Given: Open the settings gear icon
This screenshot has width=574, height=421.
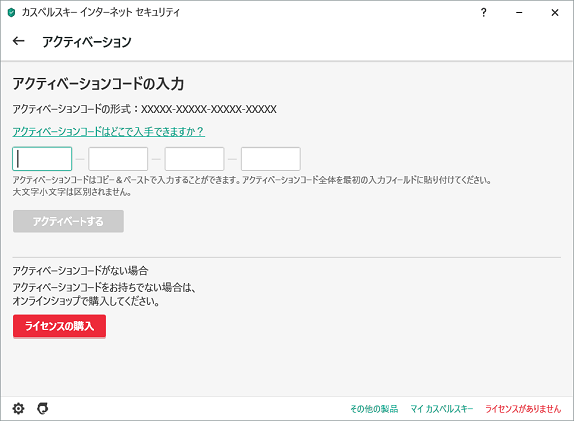Looking at the screenshot, I should point(18,408).
